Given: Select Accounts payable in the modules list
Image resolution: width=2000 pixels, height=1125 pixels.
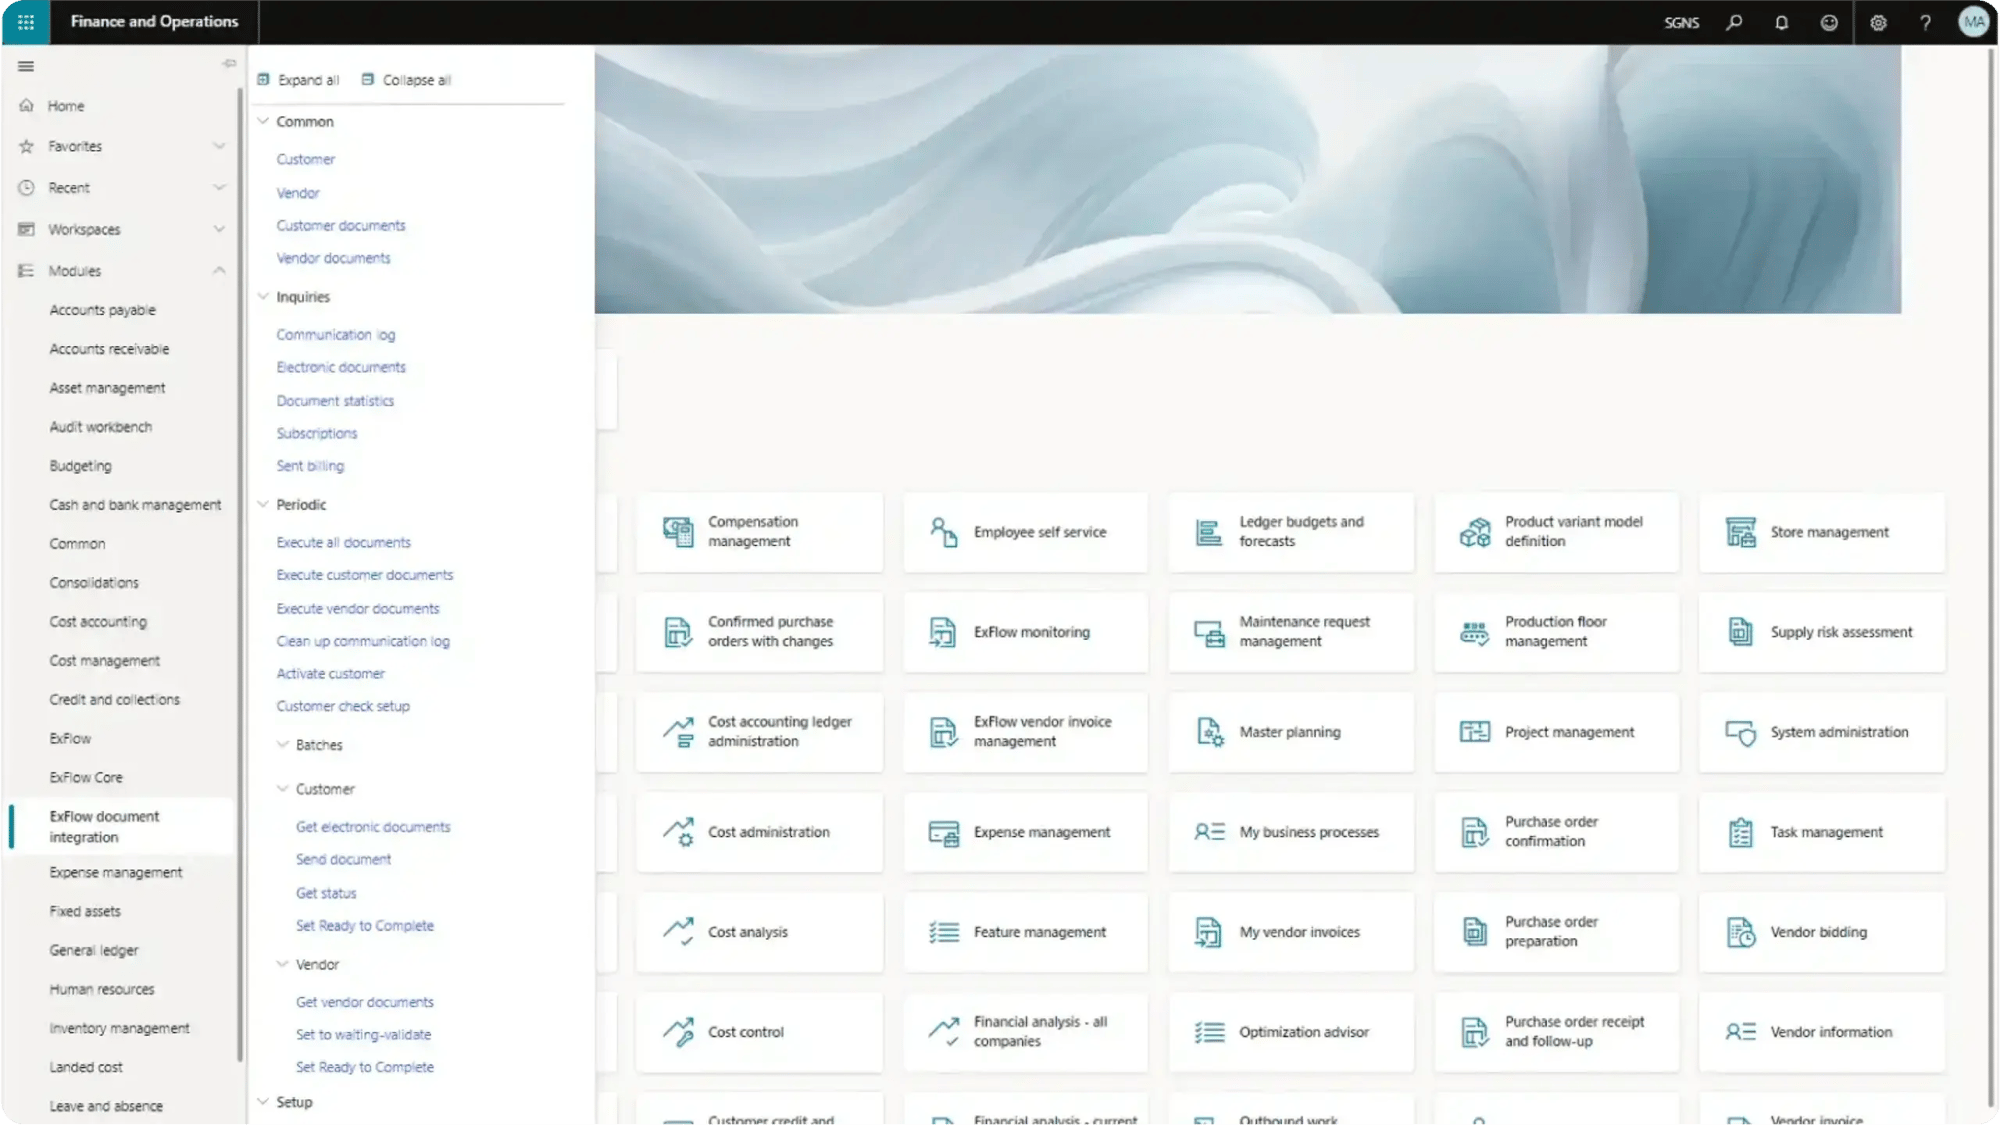Looking at the screenshot, I should click(x=102, y=309).
